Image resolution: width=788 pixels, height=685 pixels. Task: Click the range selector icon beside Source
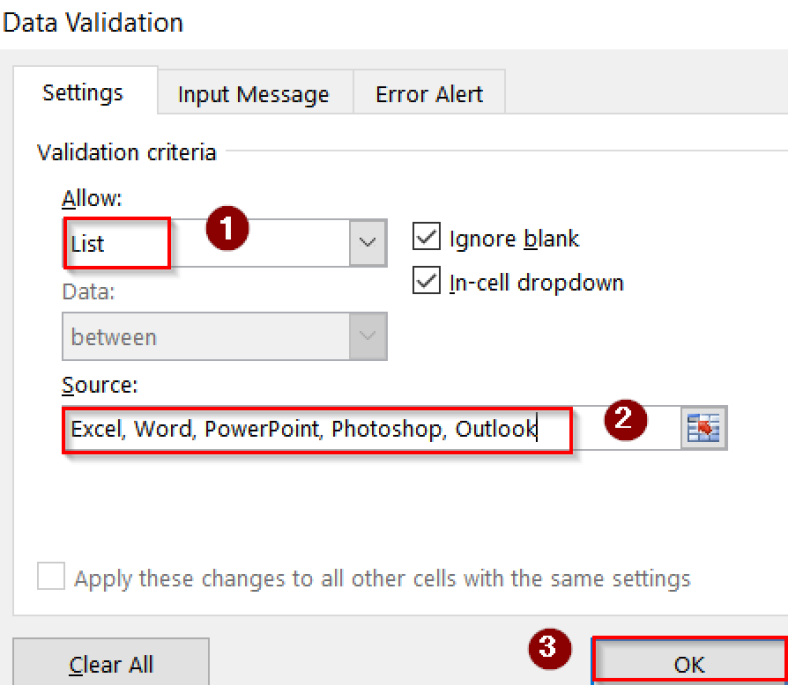[x=704, y=428]
